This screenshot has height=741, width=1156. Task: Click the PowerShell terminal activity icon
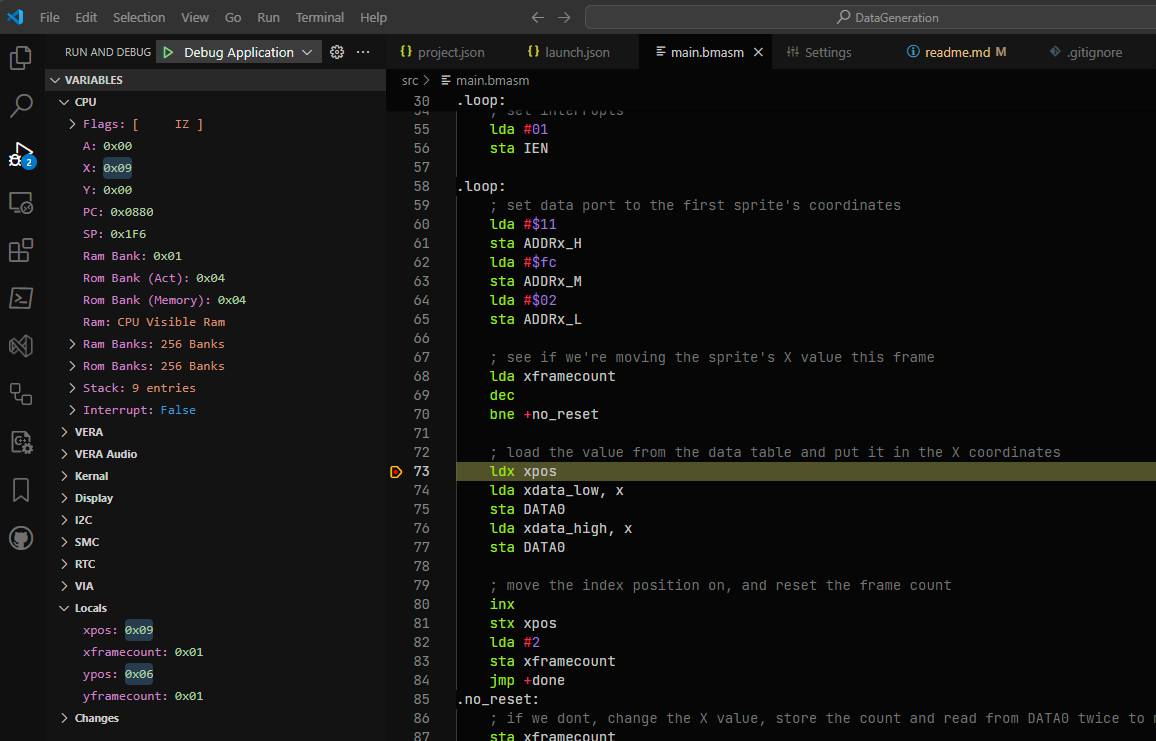pyautogui.click(x=21, y=298)
